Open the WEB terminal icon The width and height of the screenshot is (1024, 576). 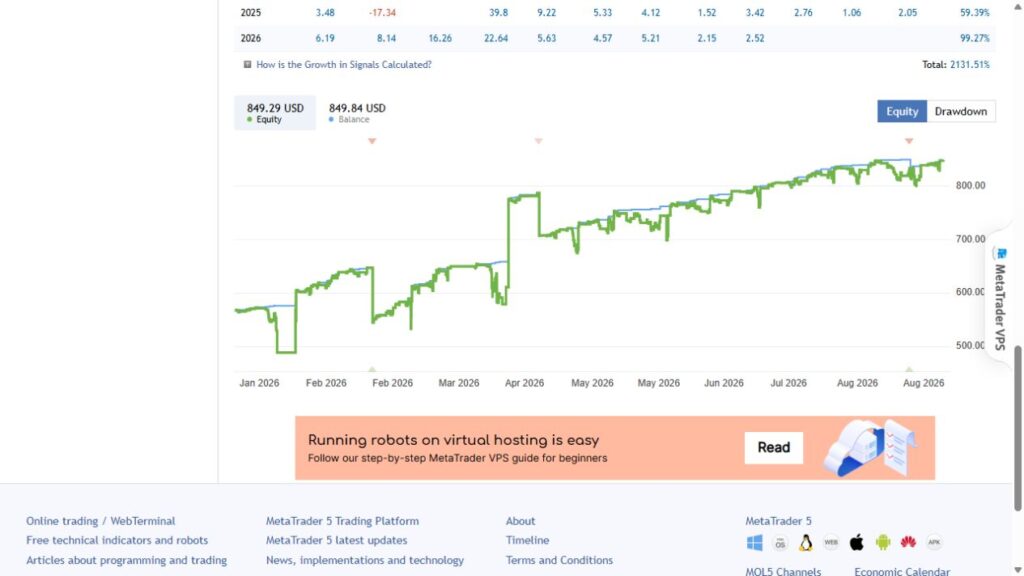[831, 542]
